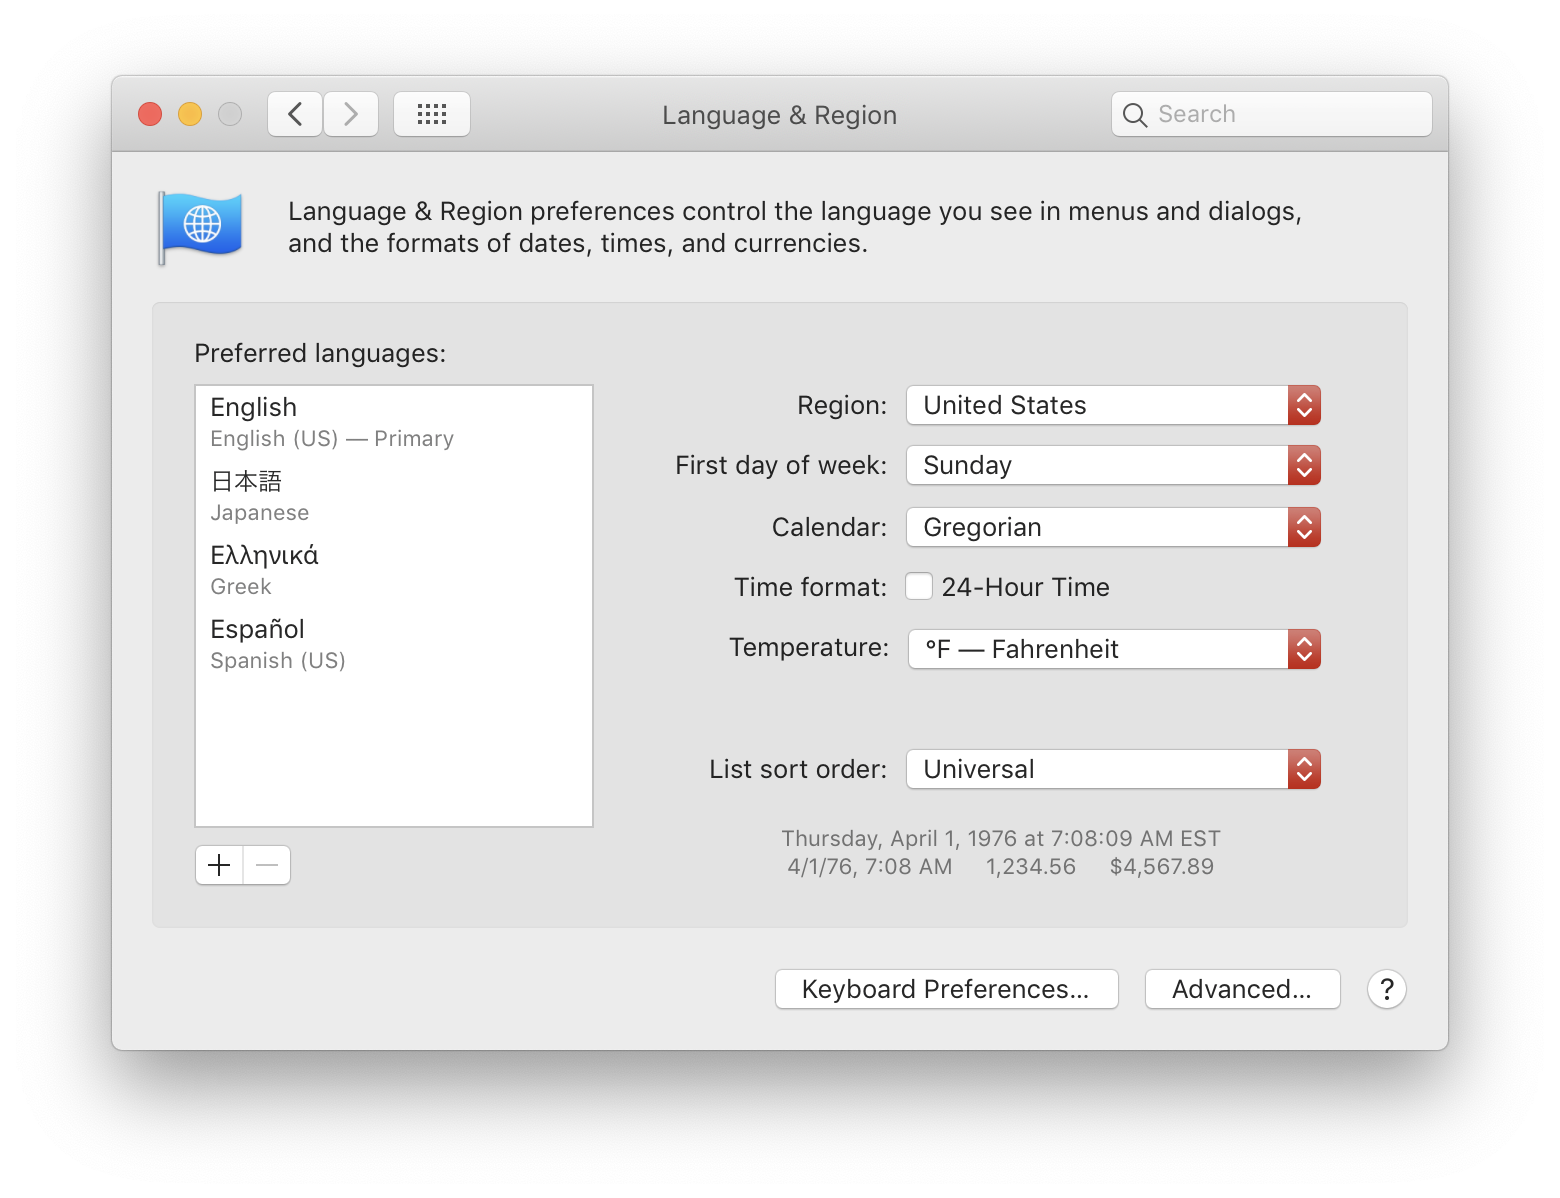The width and height of the screenshot is (1560, 1198).
Task: Add a language with the plus icon
Action: [218, 864]
